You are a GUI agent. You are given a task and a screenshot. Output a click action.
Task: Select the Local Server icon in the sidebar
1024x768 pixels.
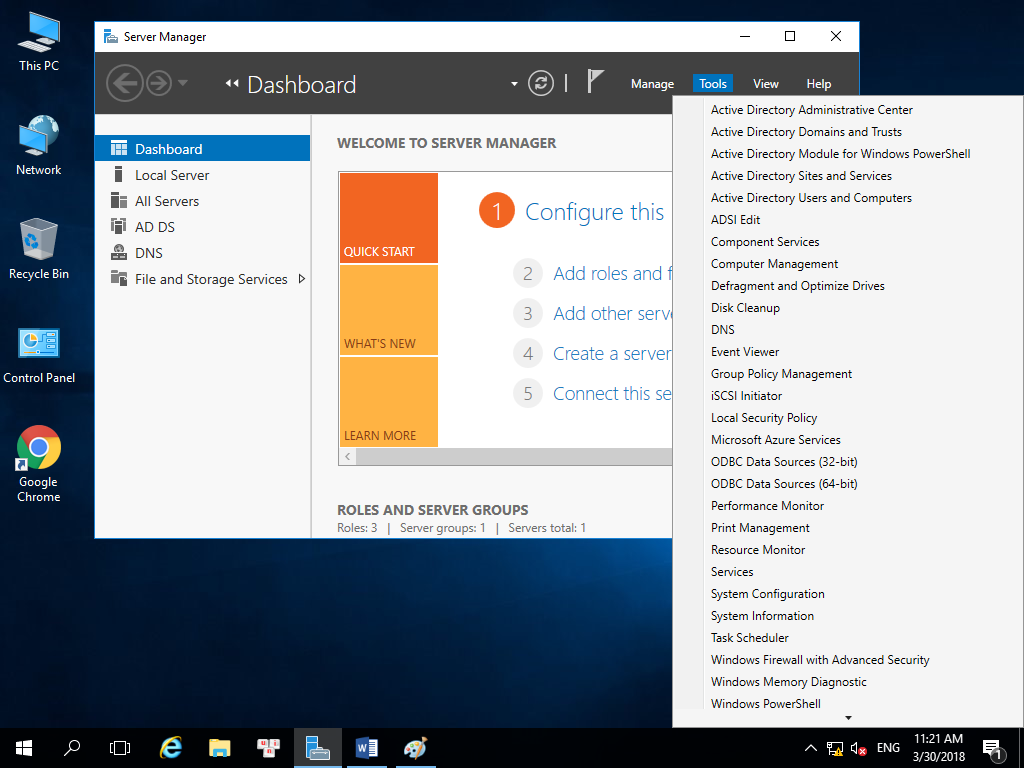click(x=118, y=174)
